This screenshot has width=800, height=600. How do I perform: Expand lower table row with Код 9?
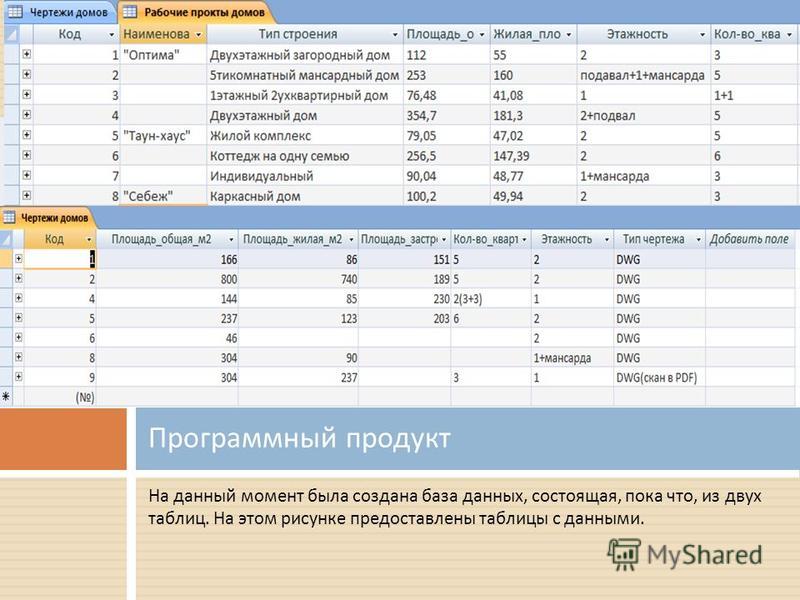(18, 377)
